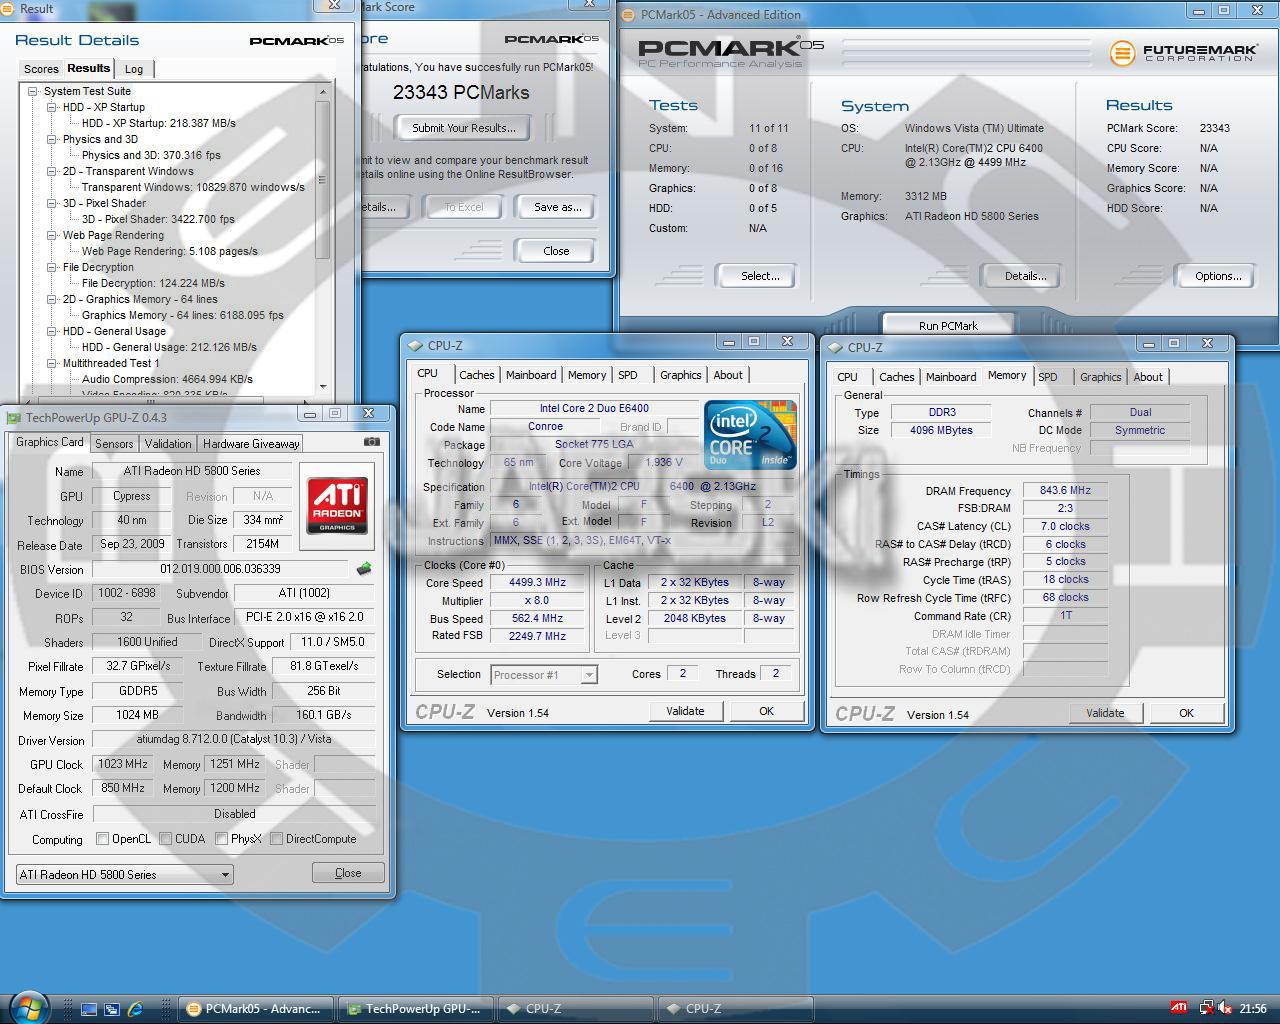Select 'Audio Compression: 4664.994 KB/s' row
Viewport: 1280px width, 1024px height.
click(167, 379)
